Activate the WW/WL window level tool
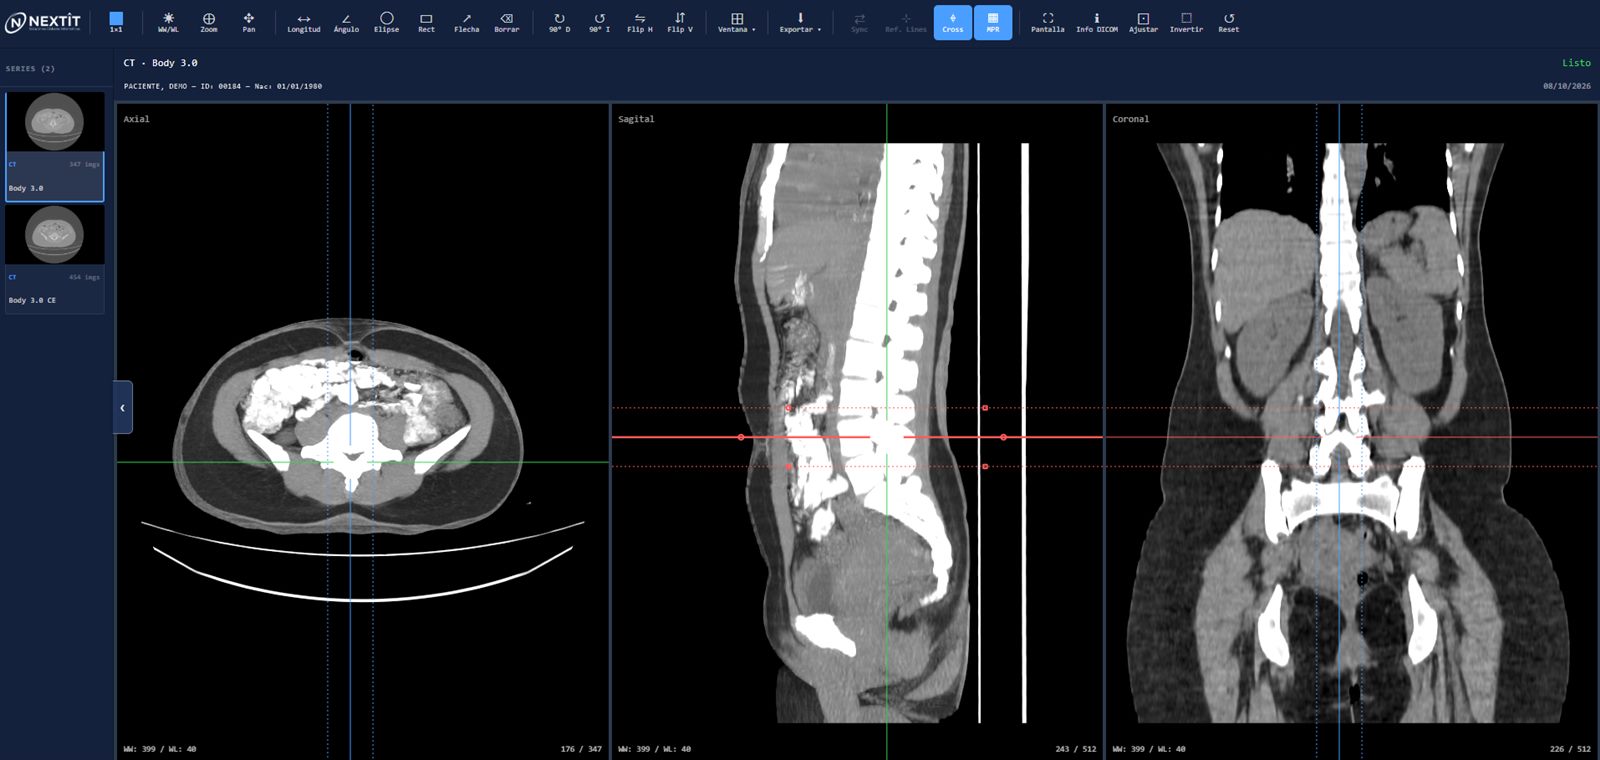This screenshot has width=1600, height=760. pos(168,22)
